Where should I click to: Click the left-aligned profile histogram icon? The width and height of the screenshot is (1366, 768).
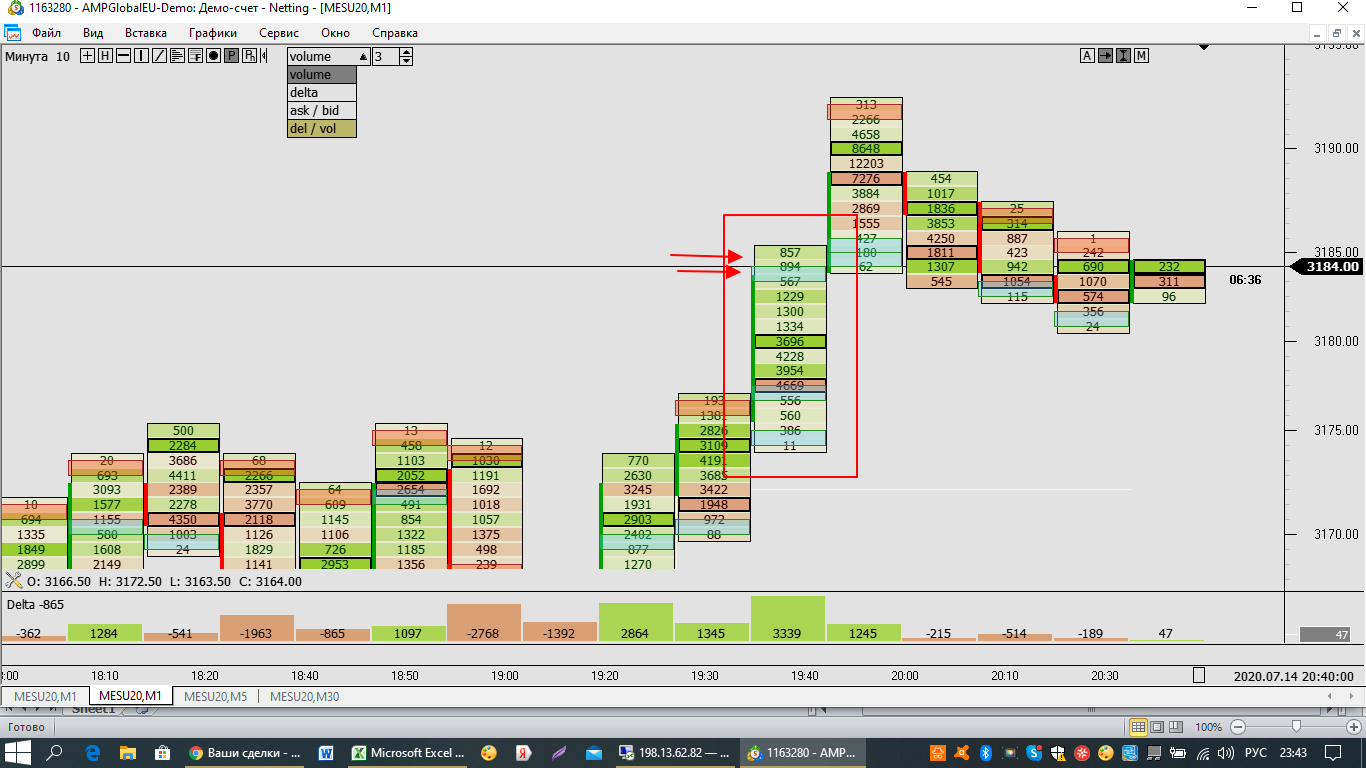pos(177,56)
